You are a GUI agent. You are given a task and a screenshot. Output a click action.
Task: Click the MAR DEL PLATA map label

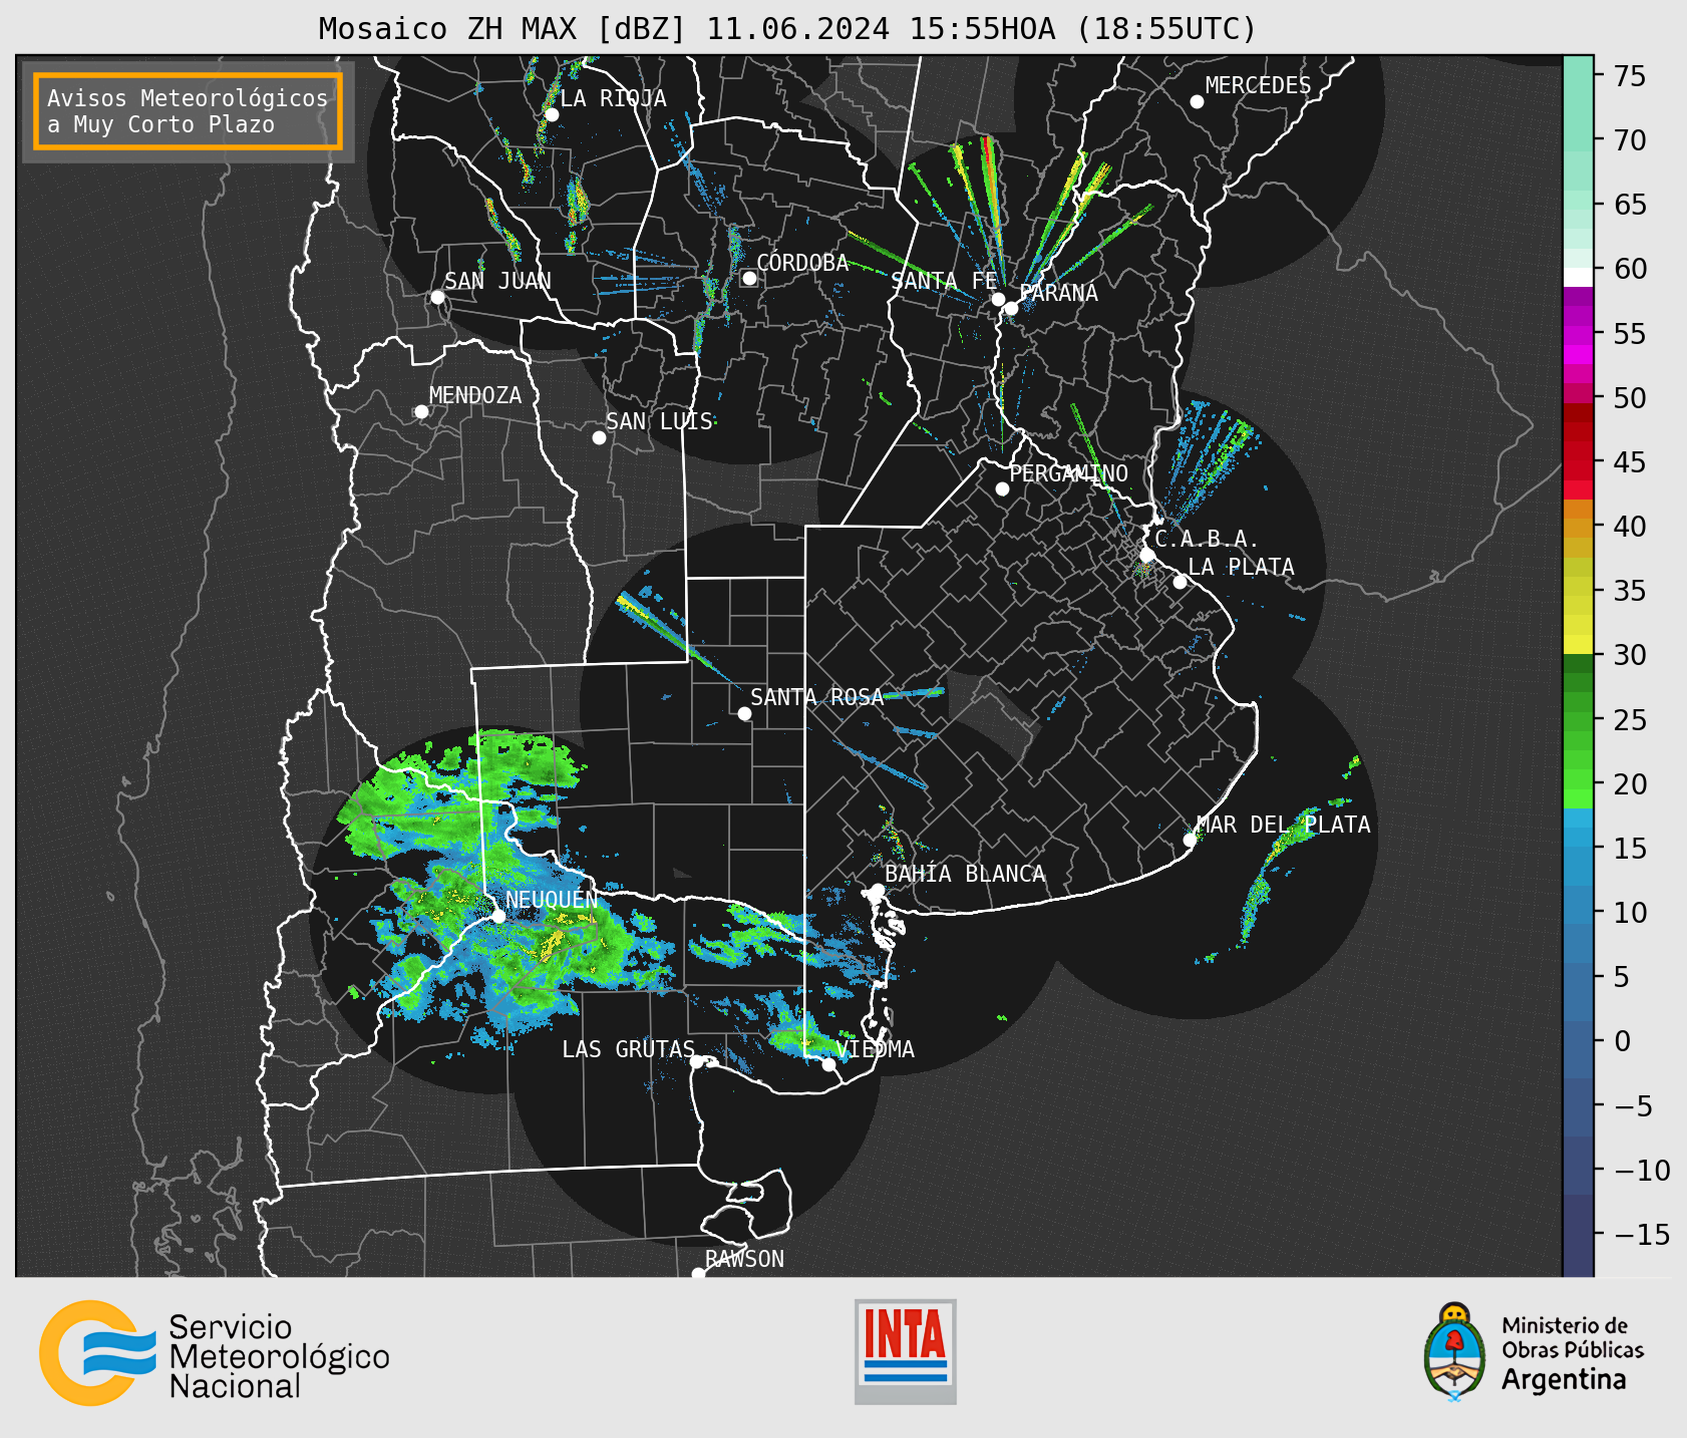(1283, 824)
